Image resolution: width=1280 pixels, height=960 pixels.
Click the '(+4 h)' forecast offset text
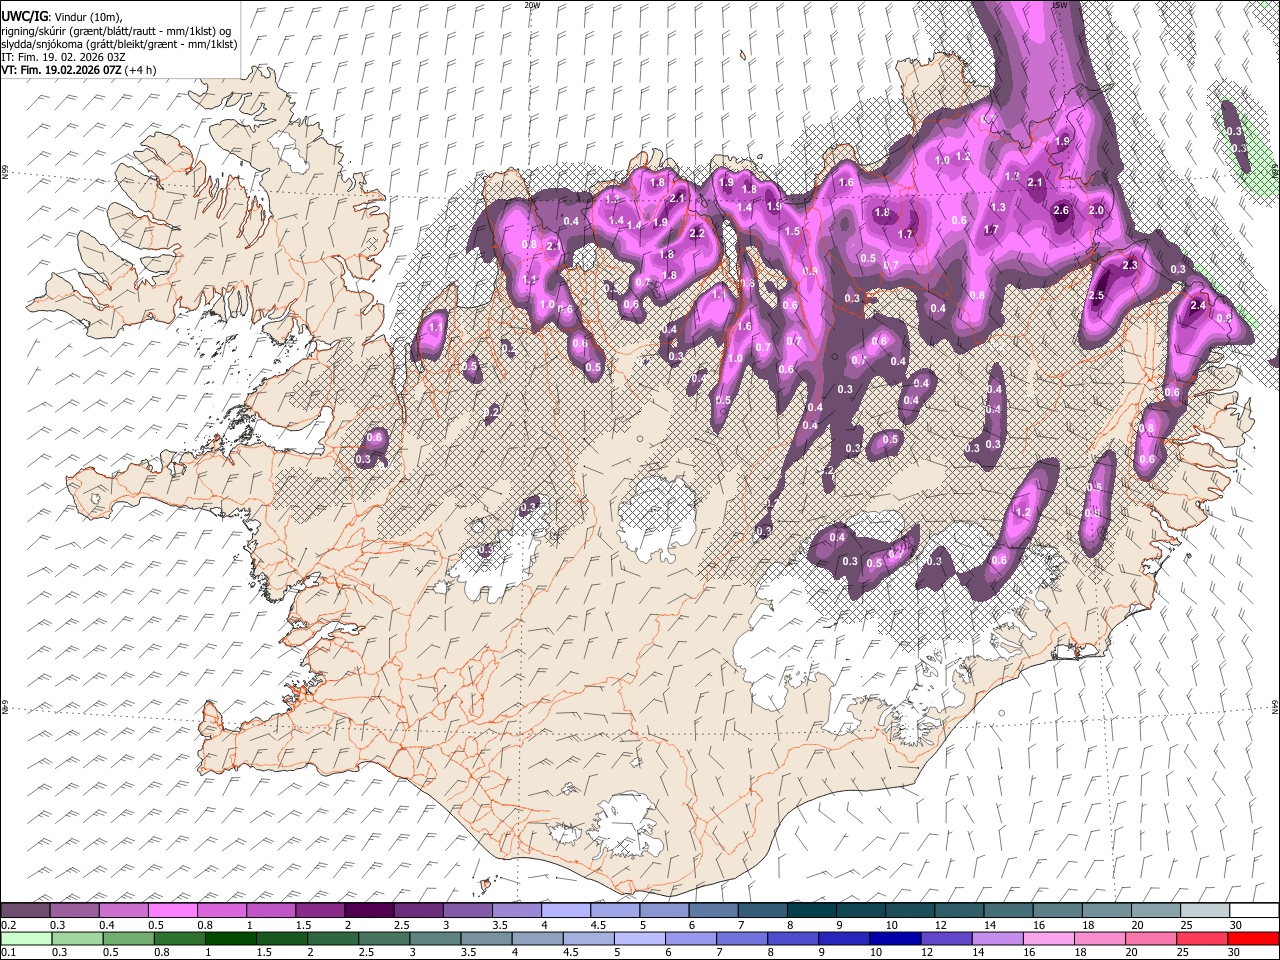click(x=140, y=71)
